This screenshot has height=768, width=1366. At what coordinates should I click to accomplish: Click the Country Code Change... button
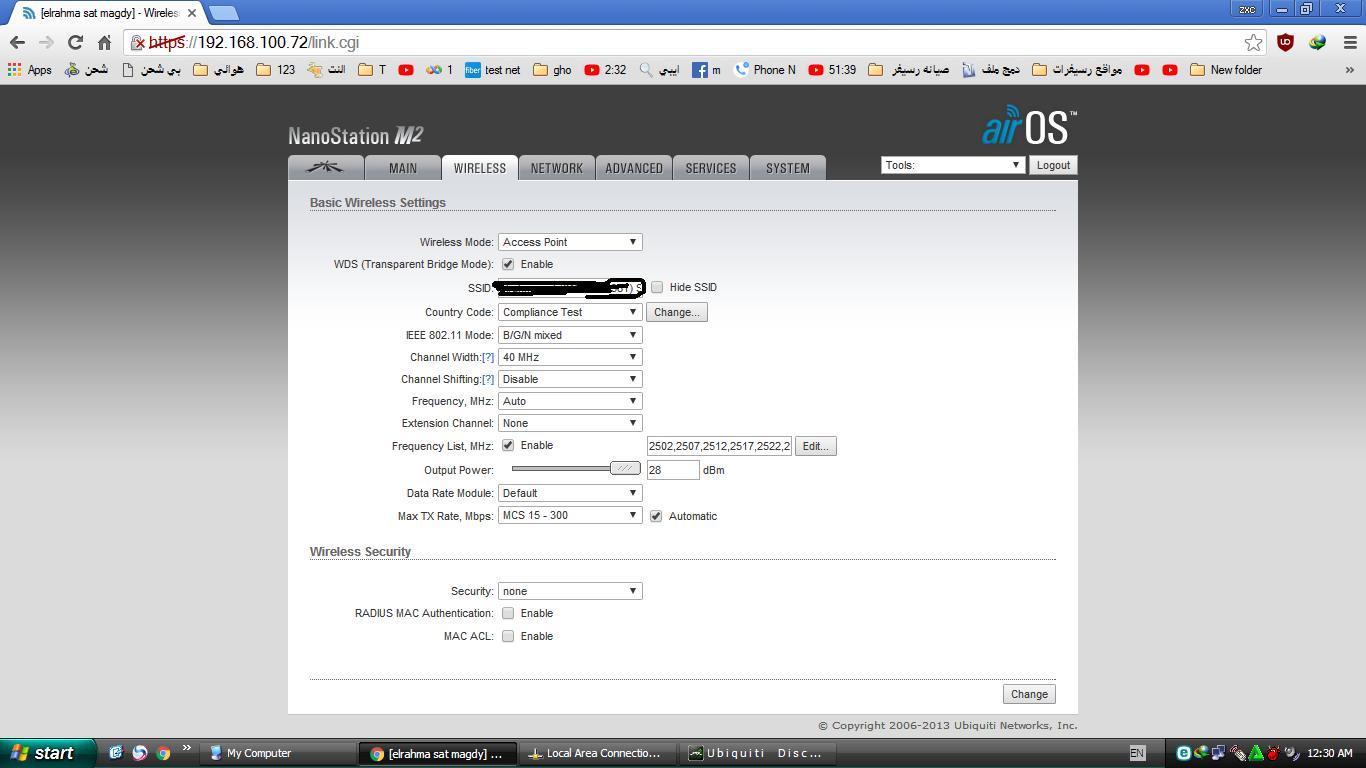[x=677, y=312]
